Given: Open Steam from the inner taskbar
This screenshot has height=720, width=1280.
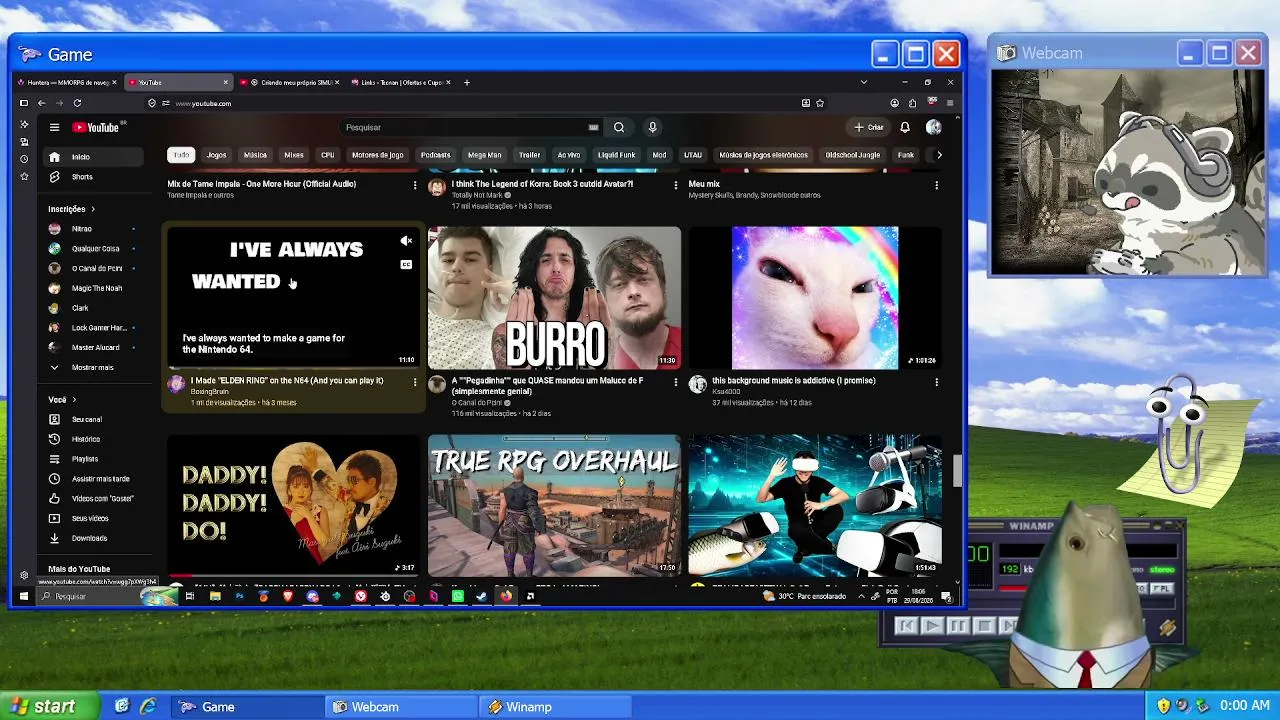Looking at the screenshot, I should [x=482, y=596].
